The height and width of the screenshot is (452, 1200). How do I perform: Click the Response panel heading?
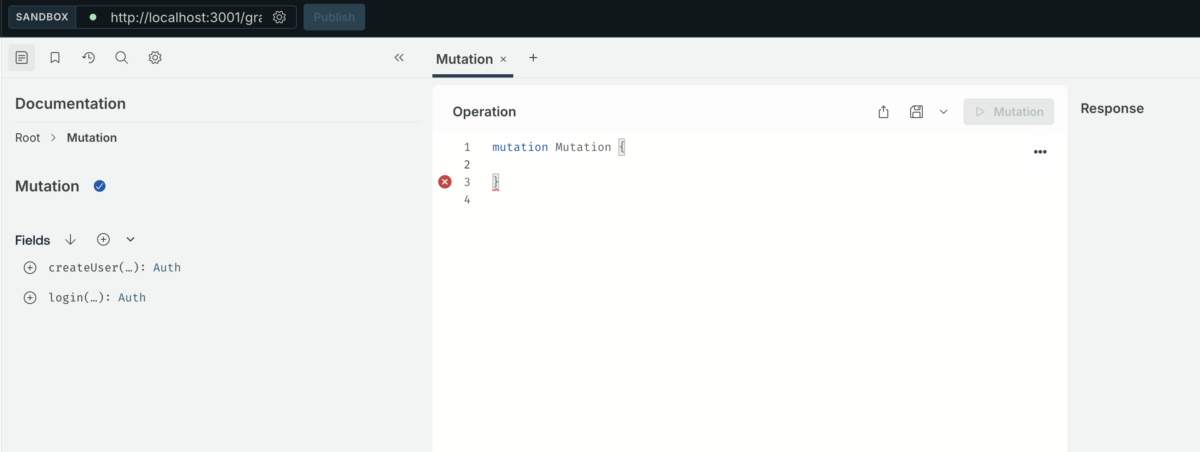click(1112, 108)
